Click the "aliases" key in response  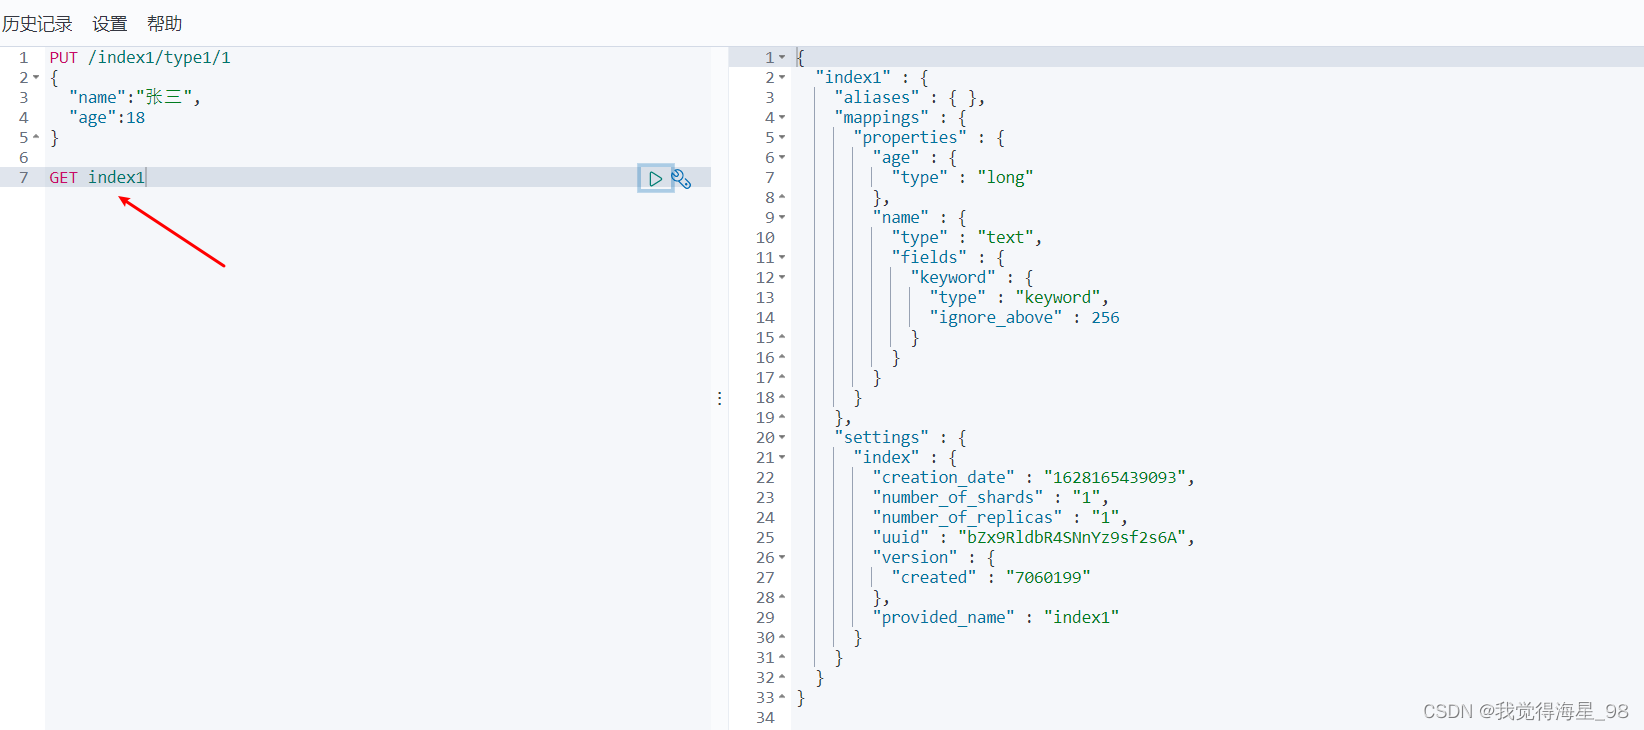(877, 97)
